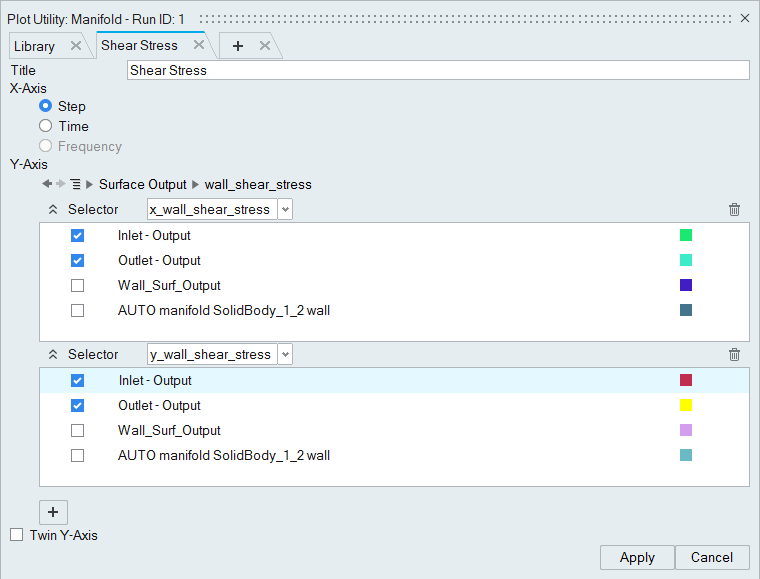Uncheck Inlet - Output in x_wall_shear_stress list
Screen dimensions: 760x579
click(78, 236)
